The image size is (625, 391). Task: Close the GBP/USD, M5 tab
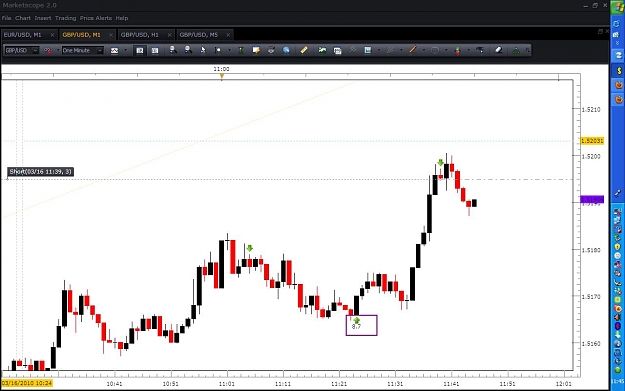tap(228, 35)
